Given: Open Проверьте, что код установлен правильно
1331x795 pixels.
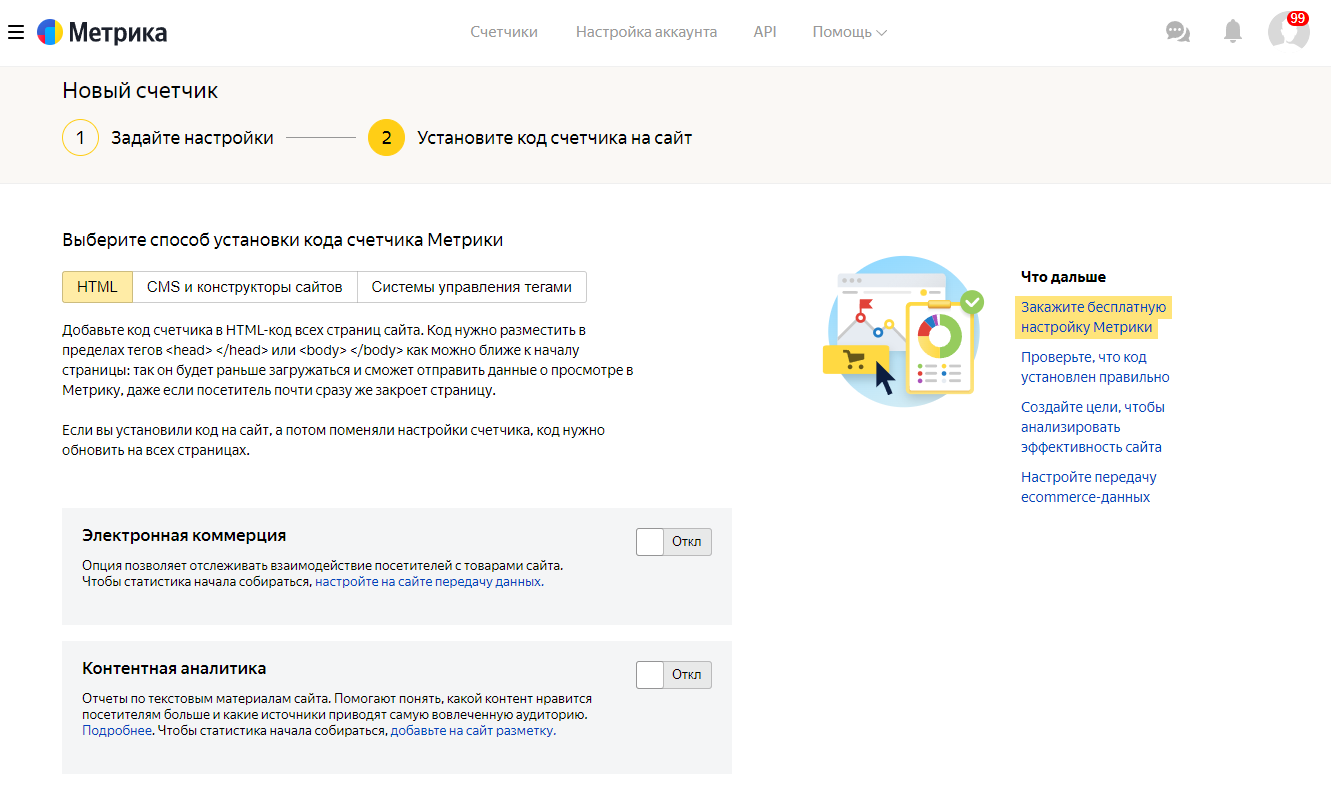Looking at the screenshot, I should 1095,367.
